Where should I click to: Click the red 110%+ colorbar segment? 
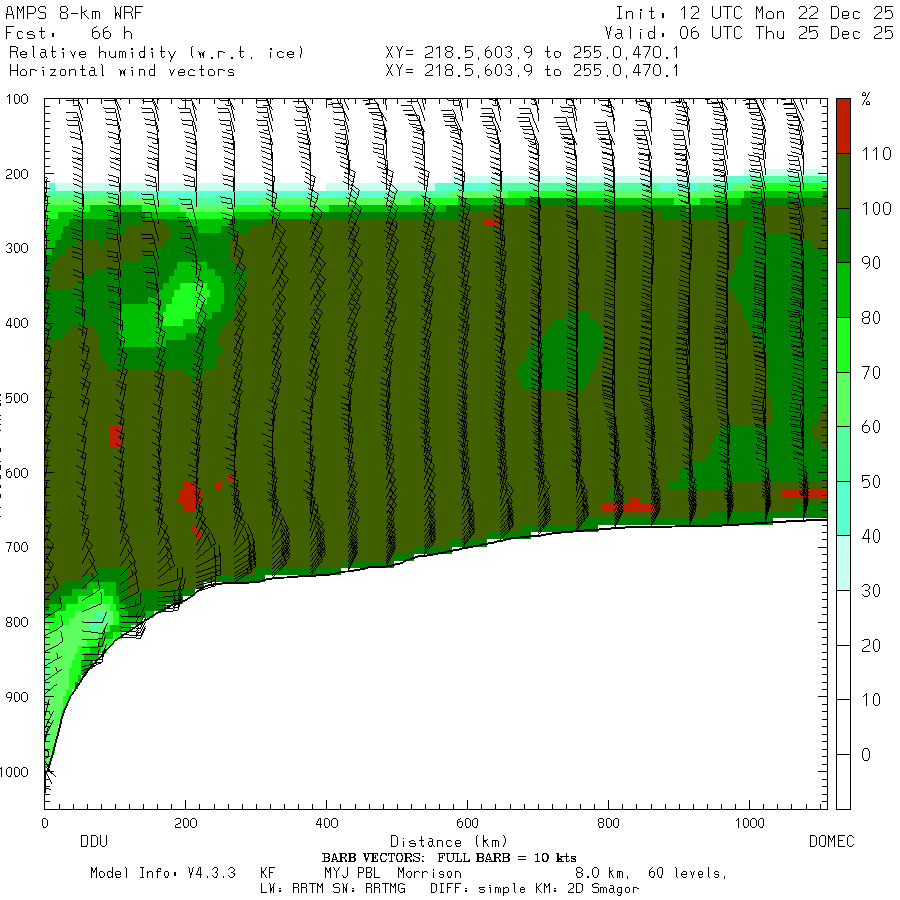(x=843, y=126)
